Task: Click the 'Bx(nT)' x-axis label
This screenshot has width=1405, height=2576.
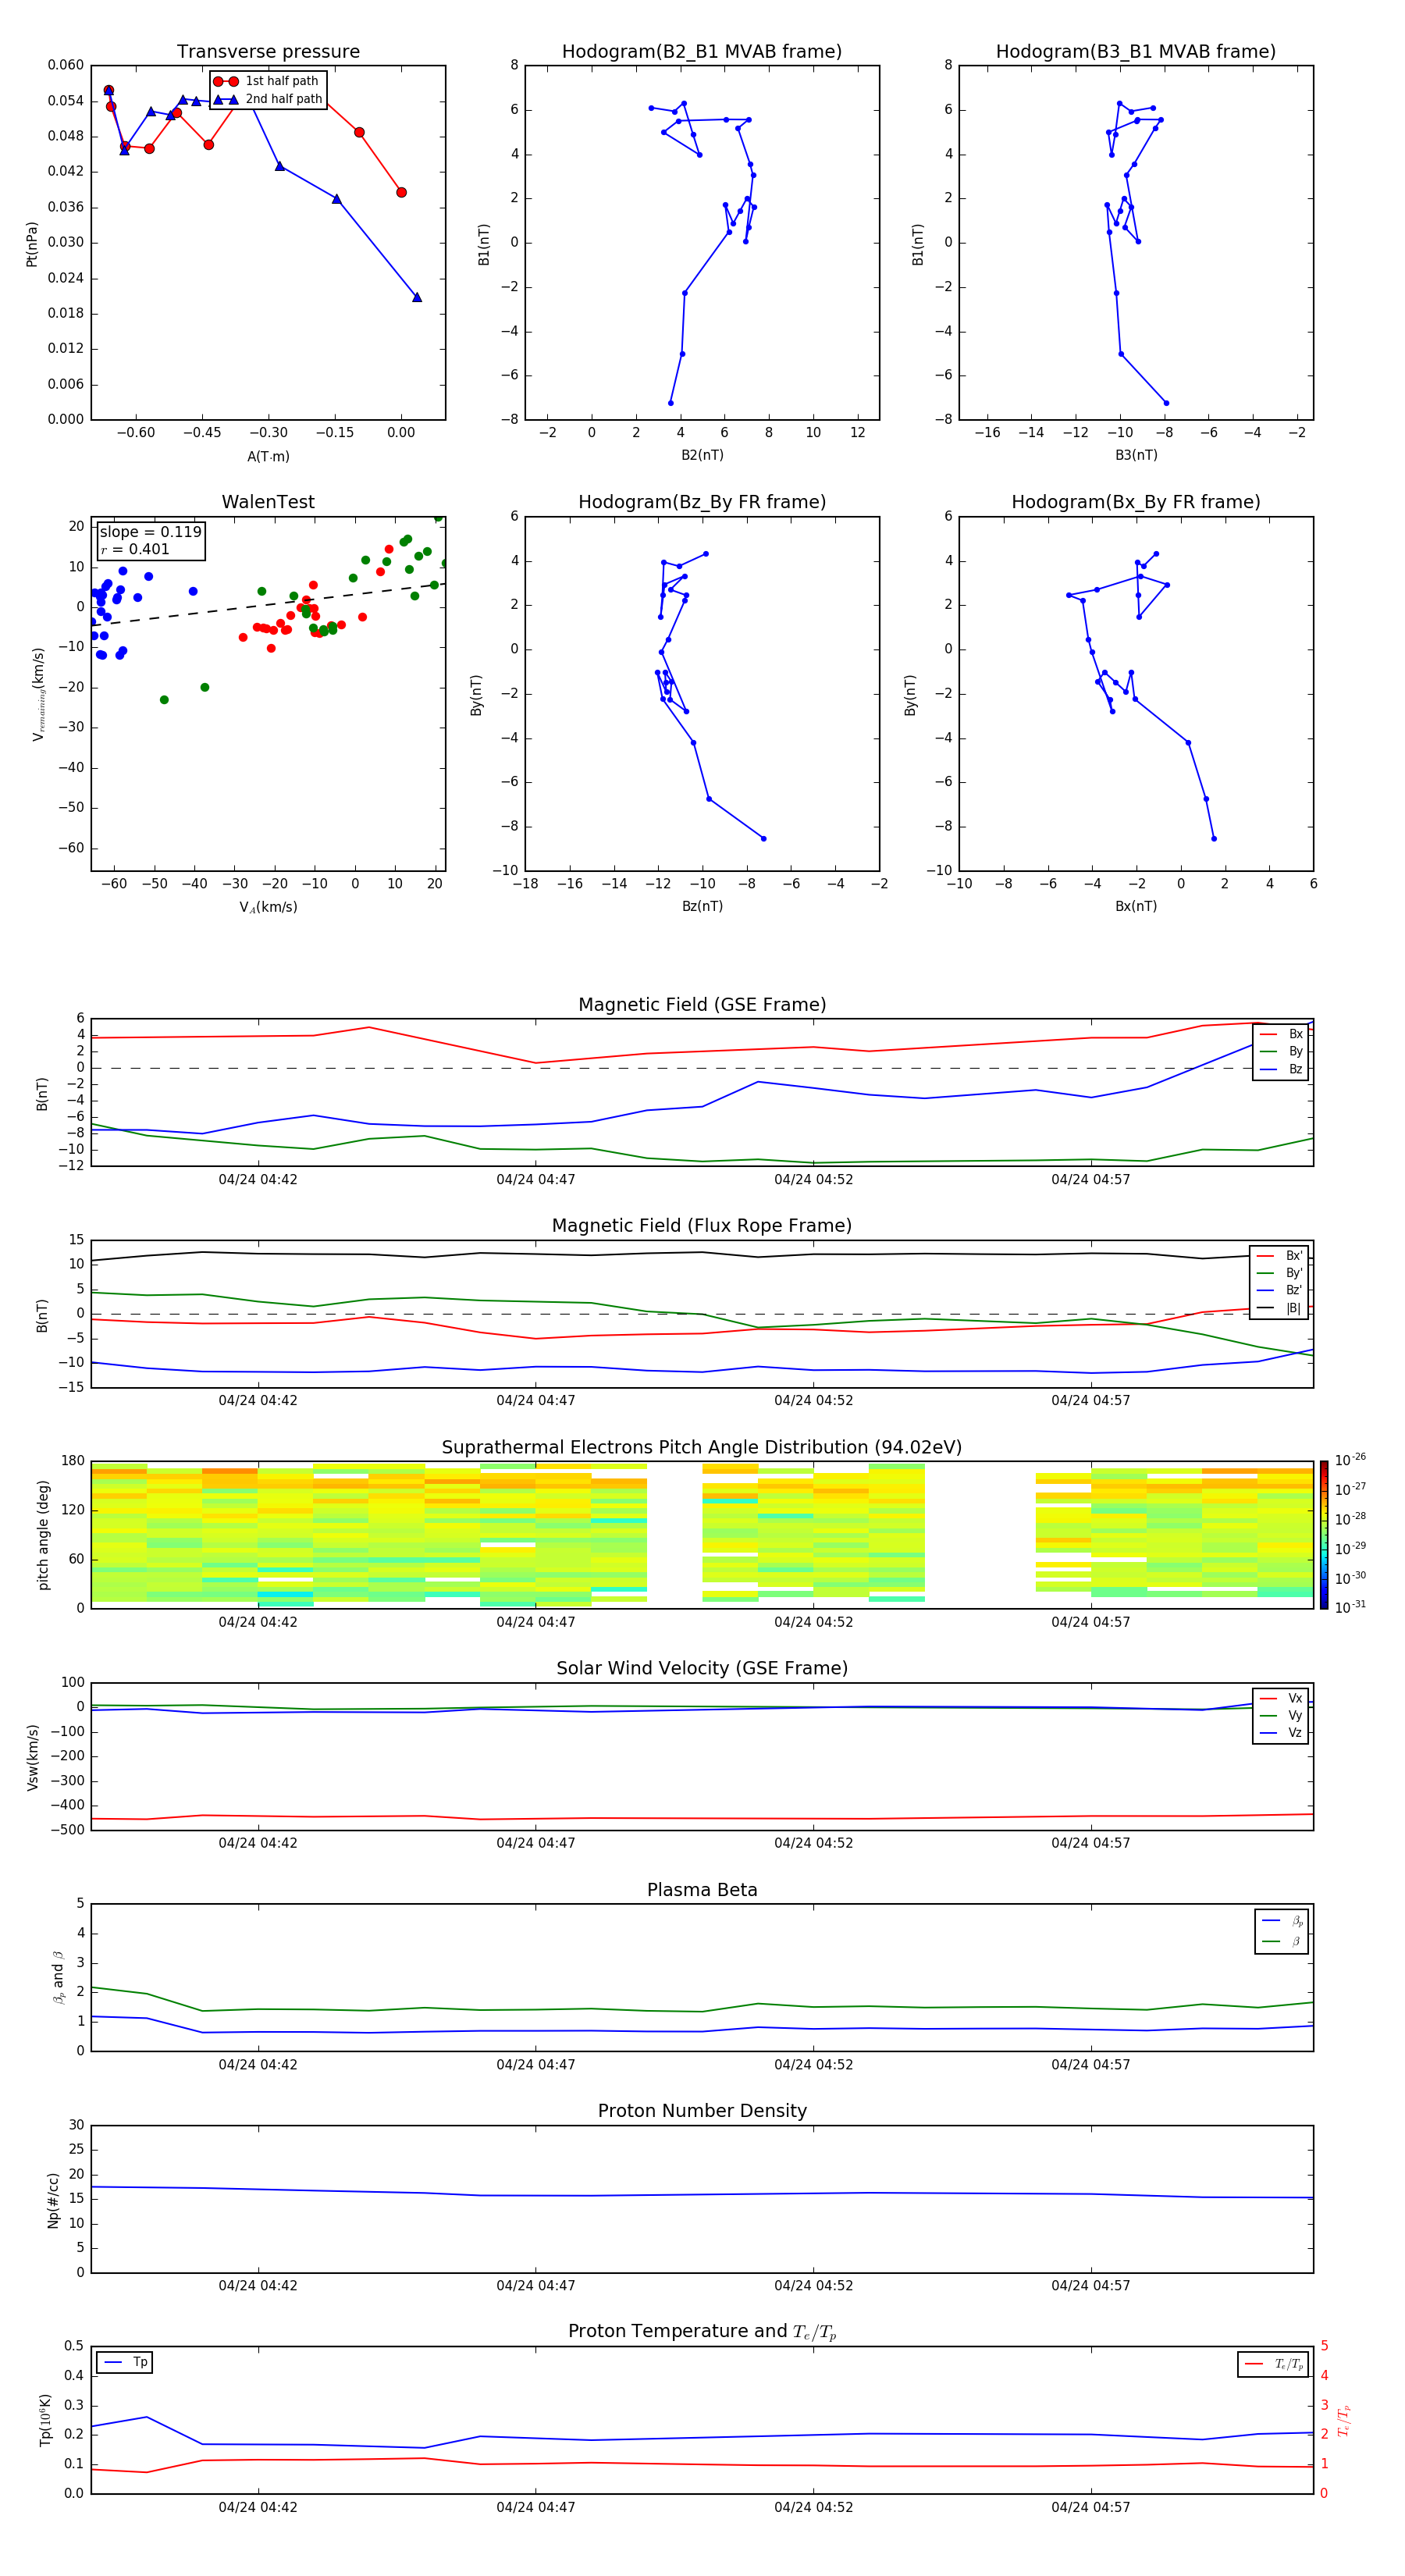Action: (x=1136, y=907)
